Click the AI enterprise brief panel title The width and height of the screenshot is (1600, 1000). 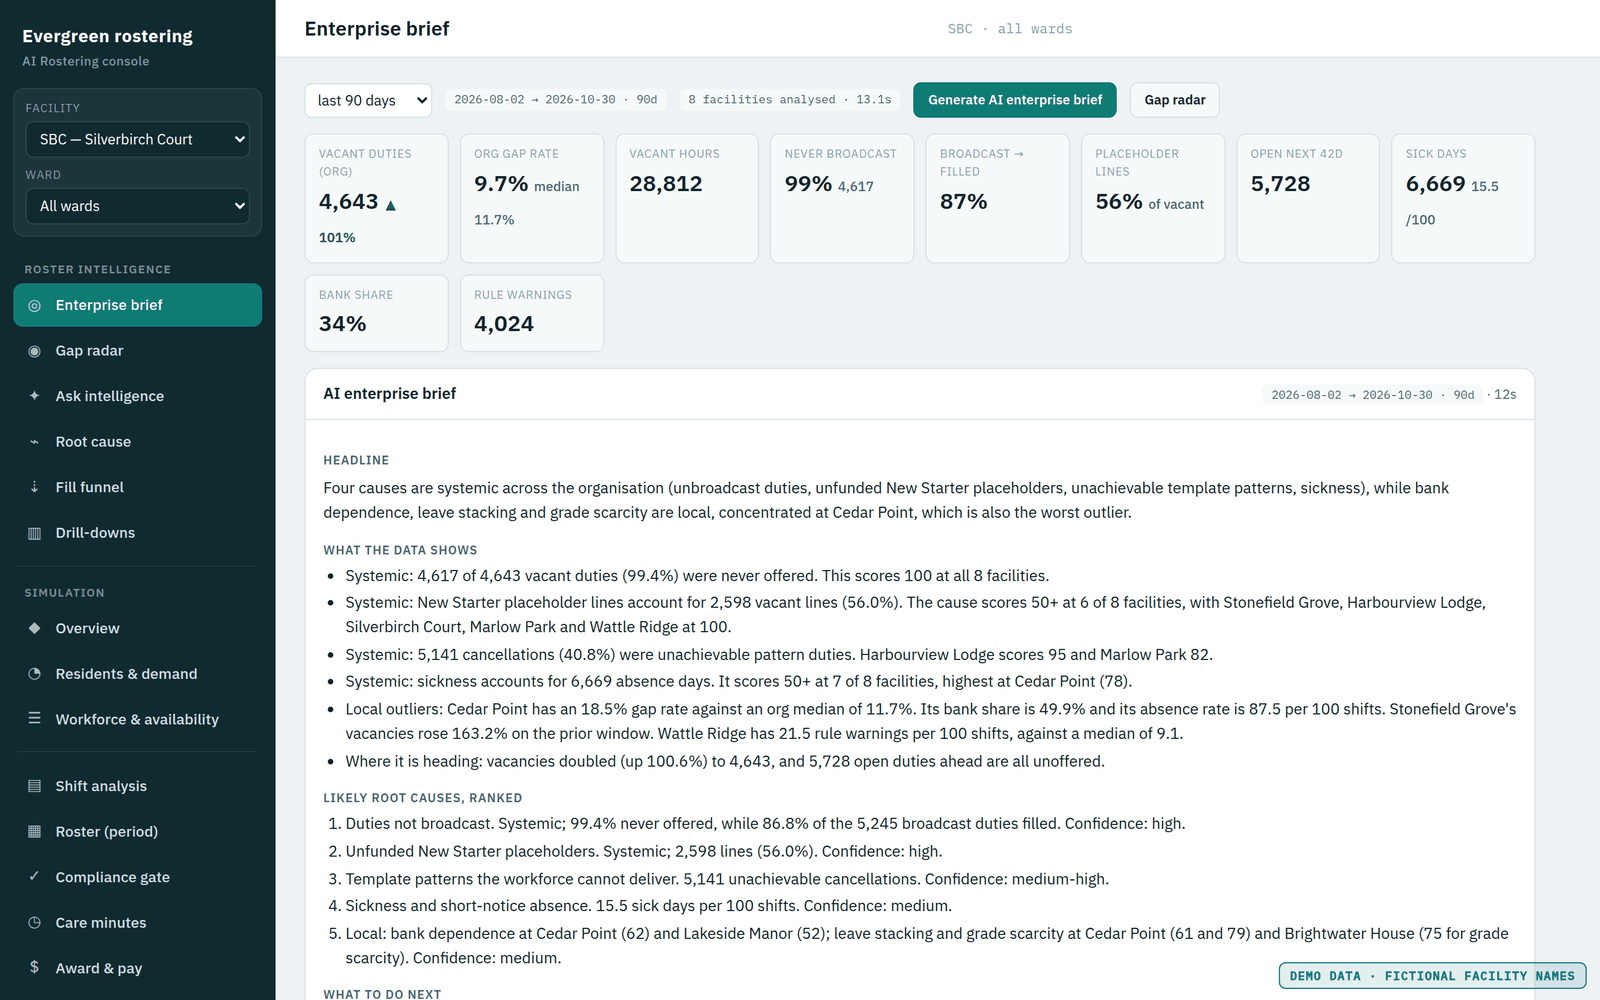390,394
